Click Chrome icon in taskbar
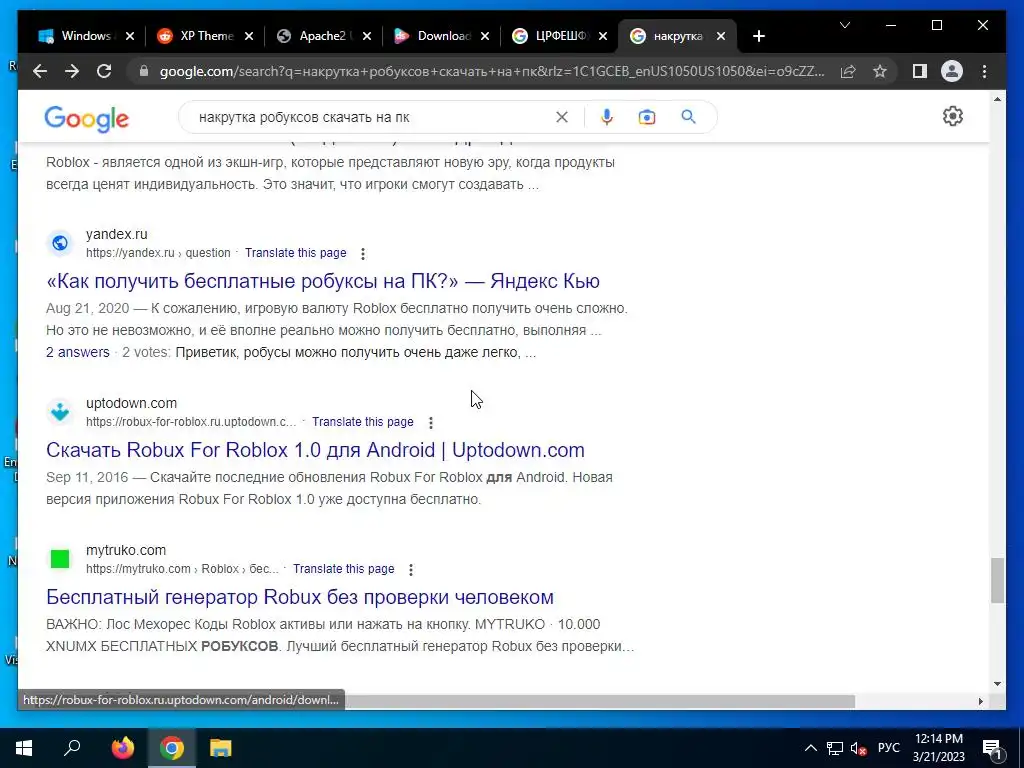 (x=172, y=748)
